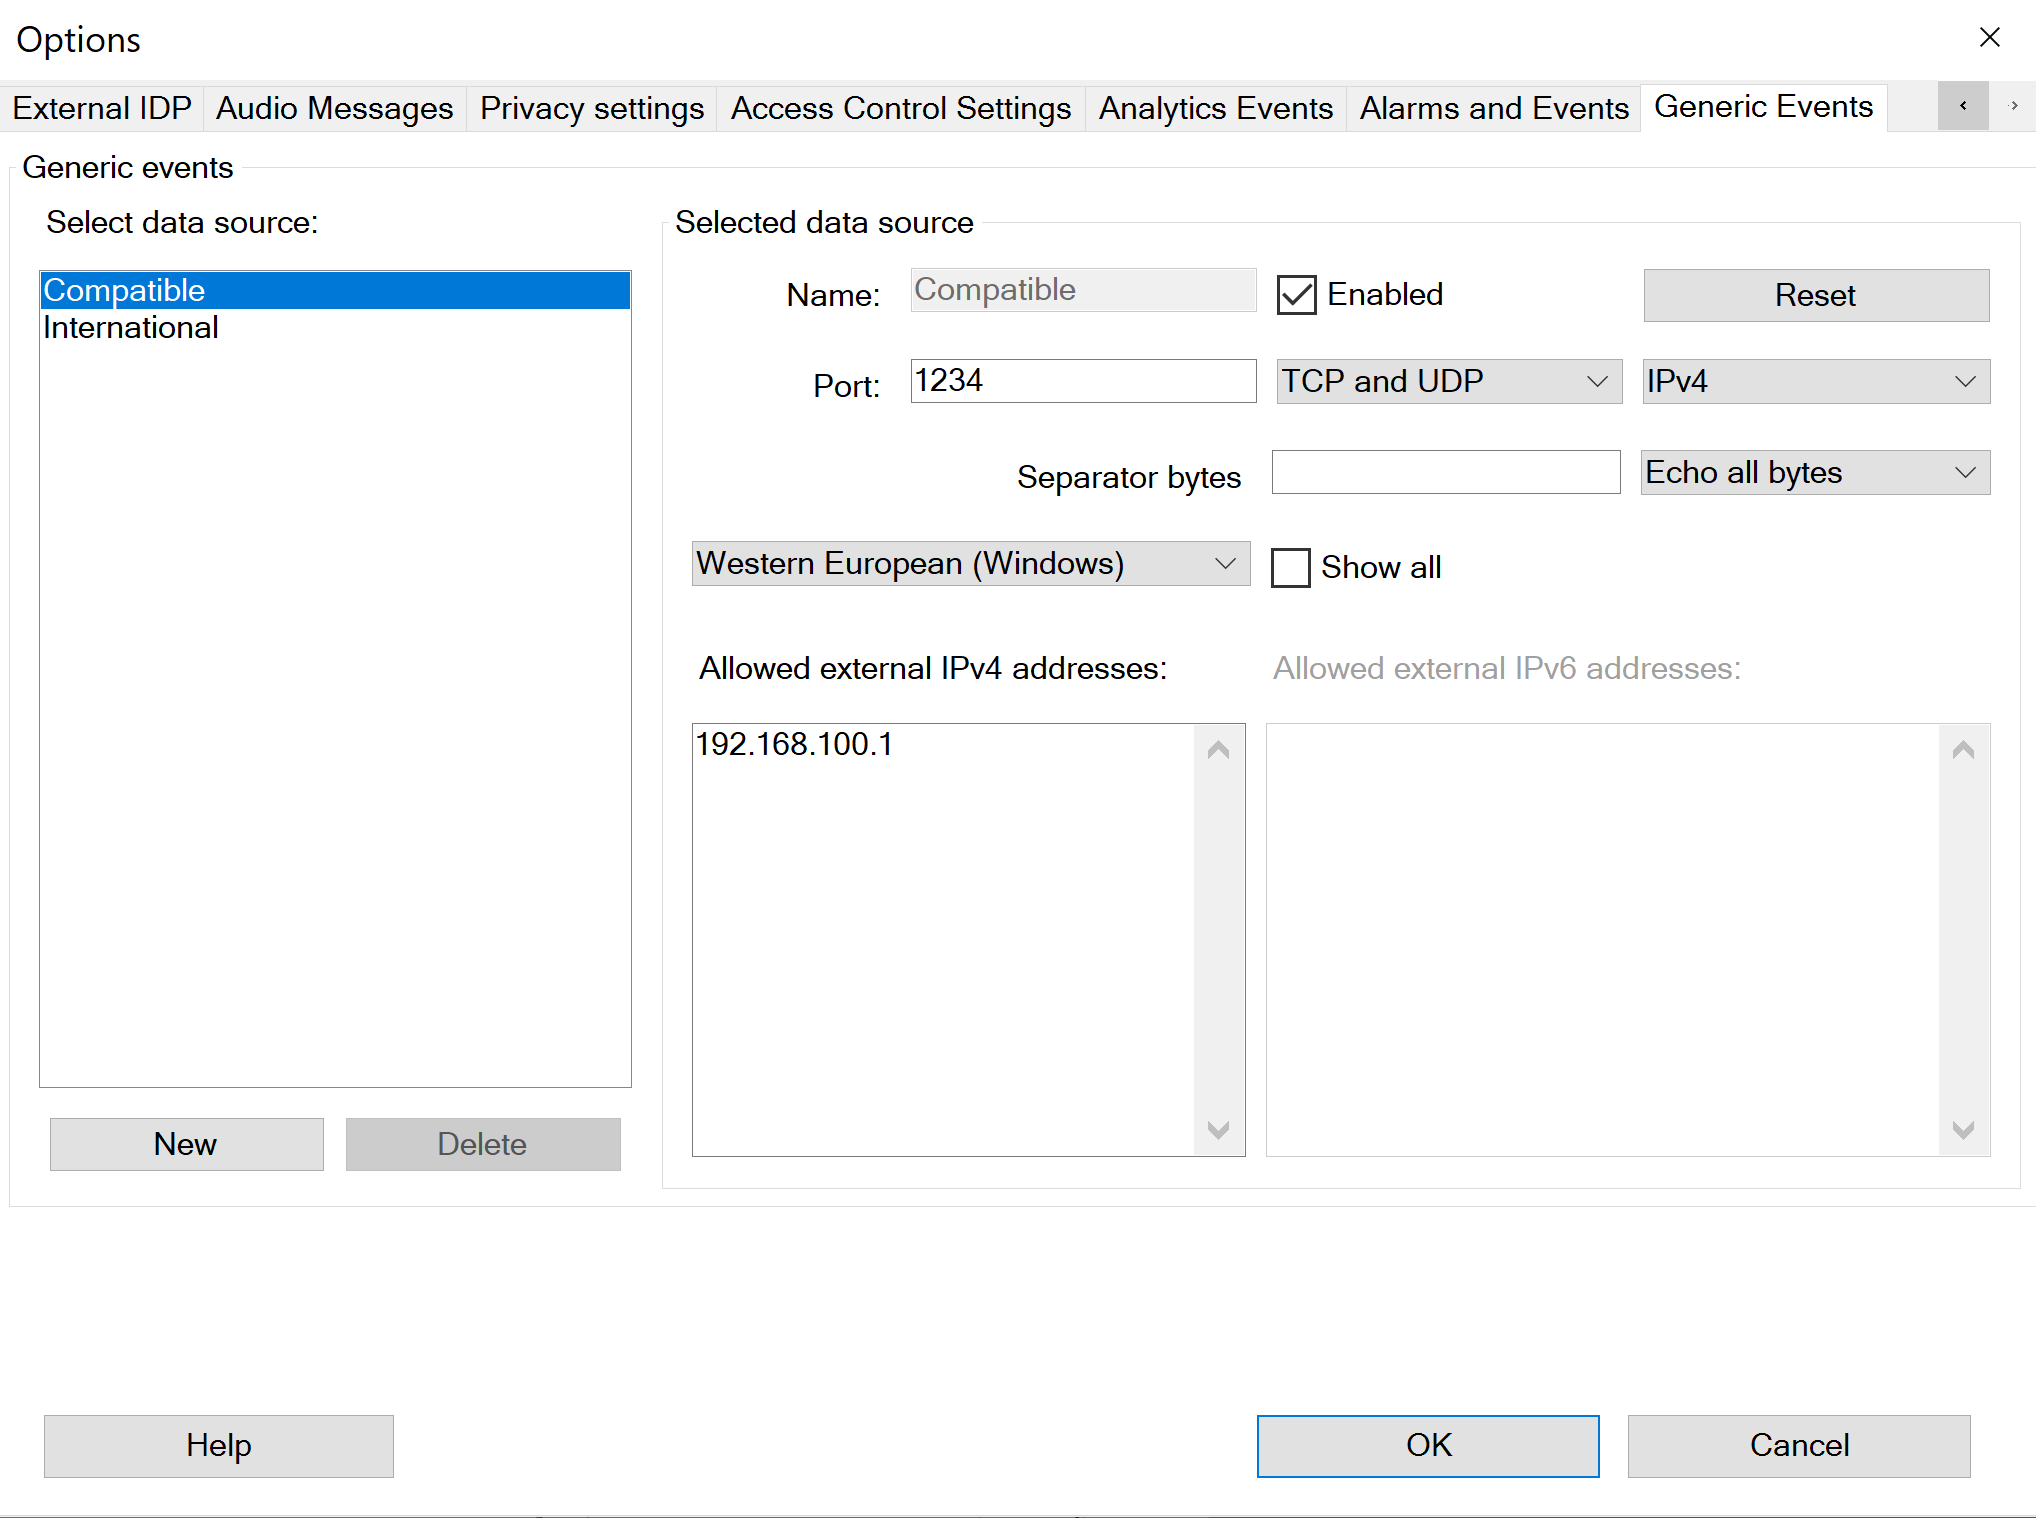Click the up scroll arrow of IPv6 address list
This screenshot has width=2036, height=1518.
tap(1962, 747)
